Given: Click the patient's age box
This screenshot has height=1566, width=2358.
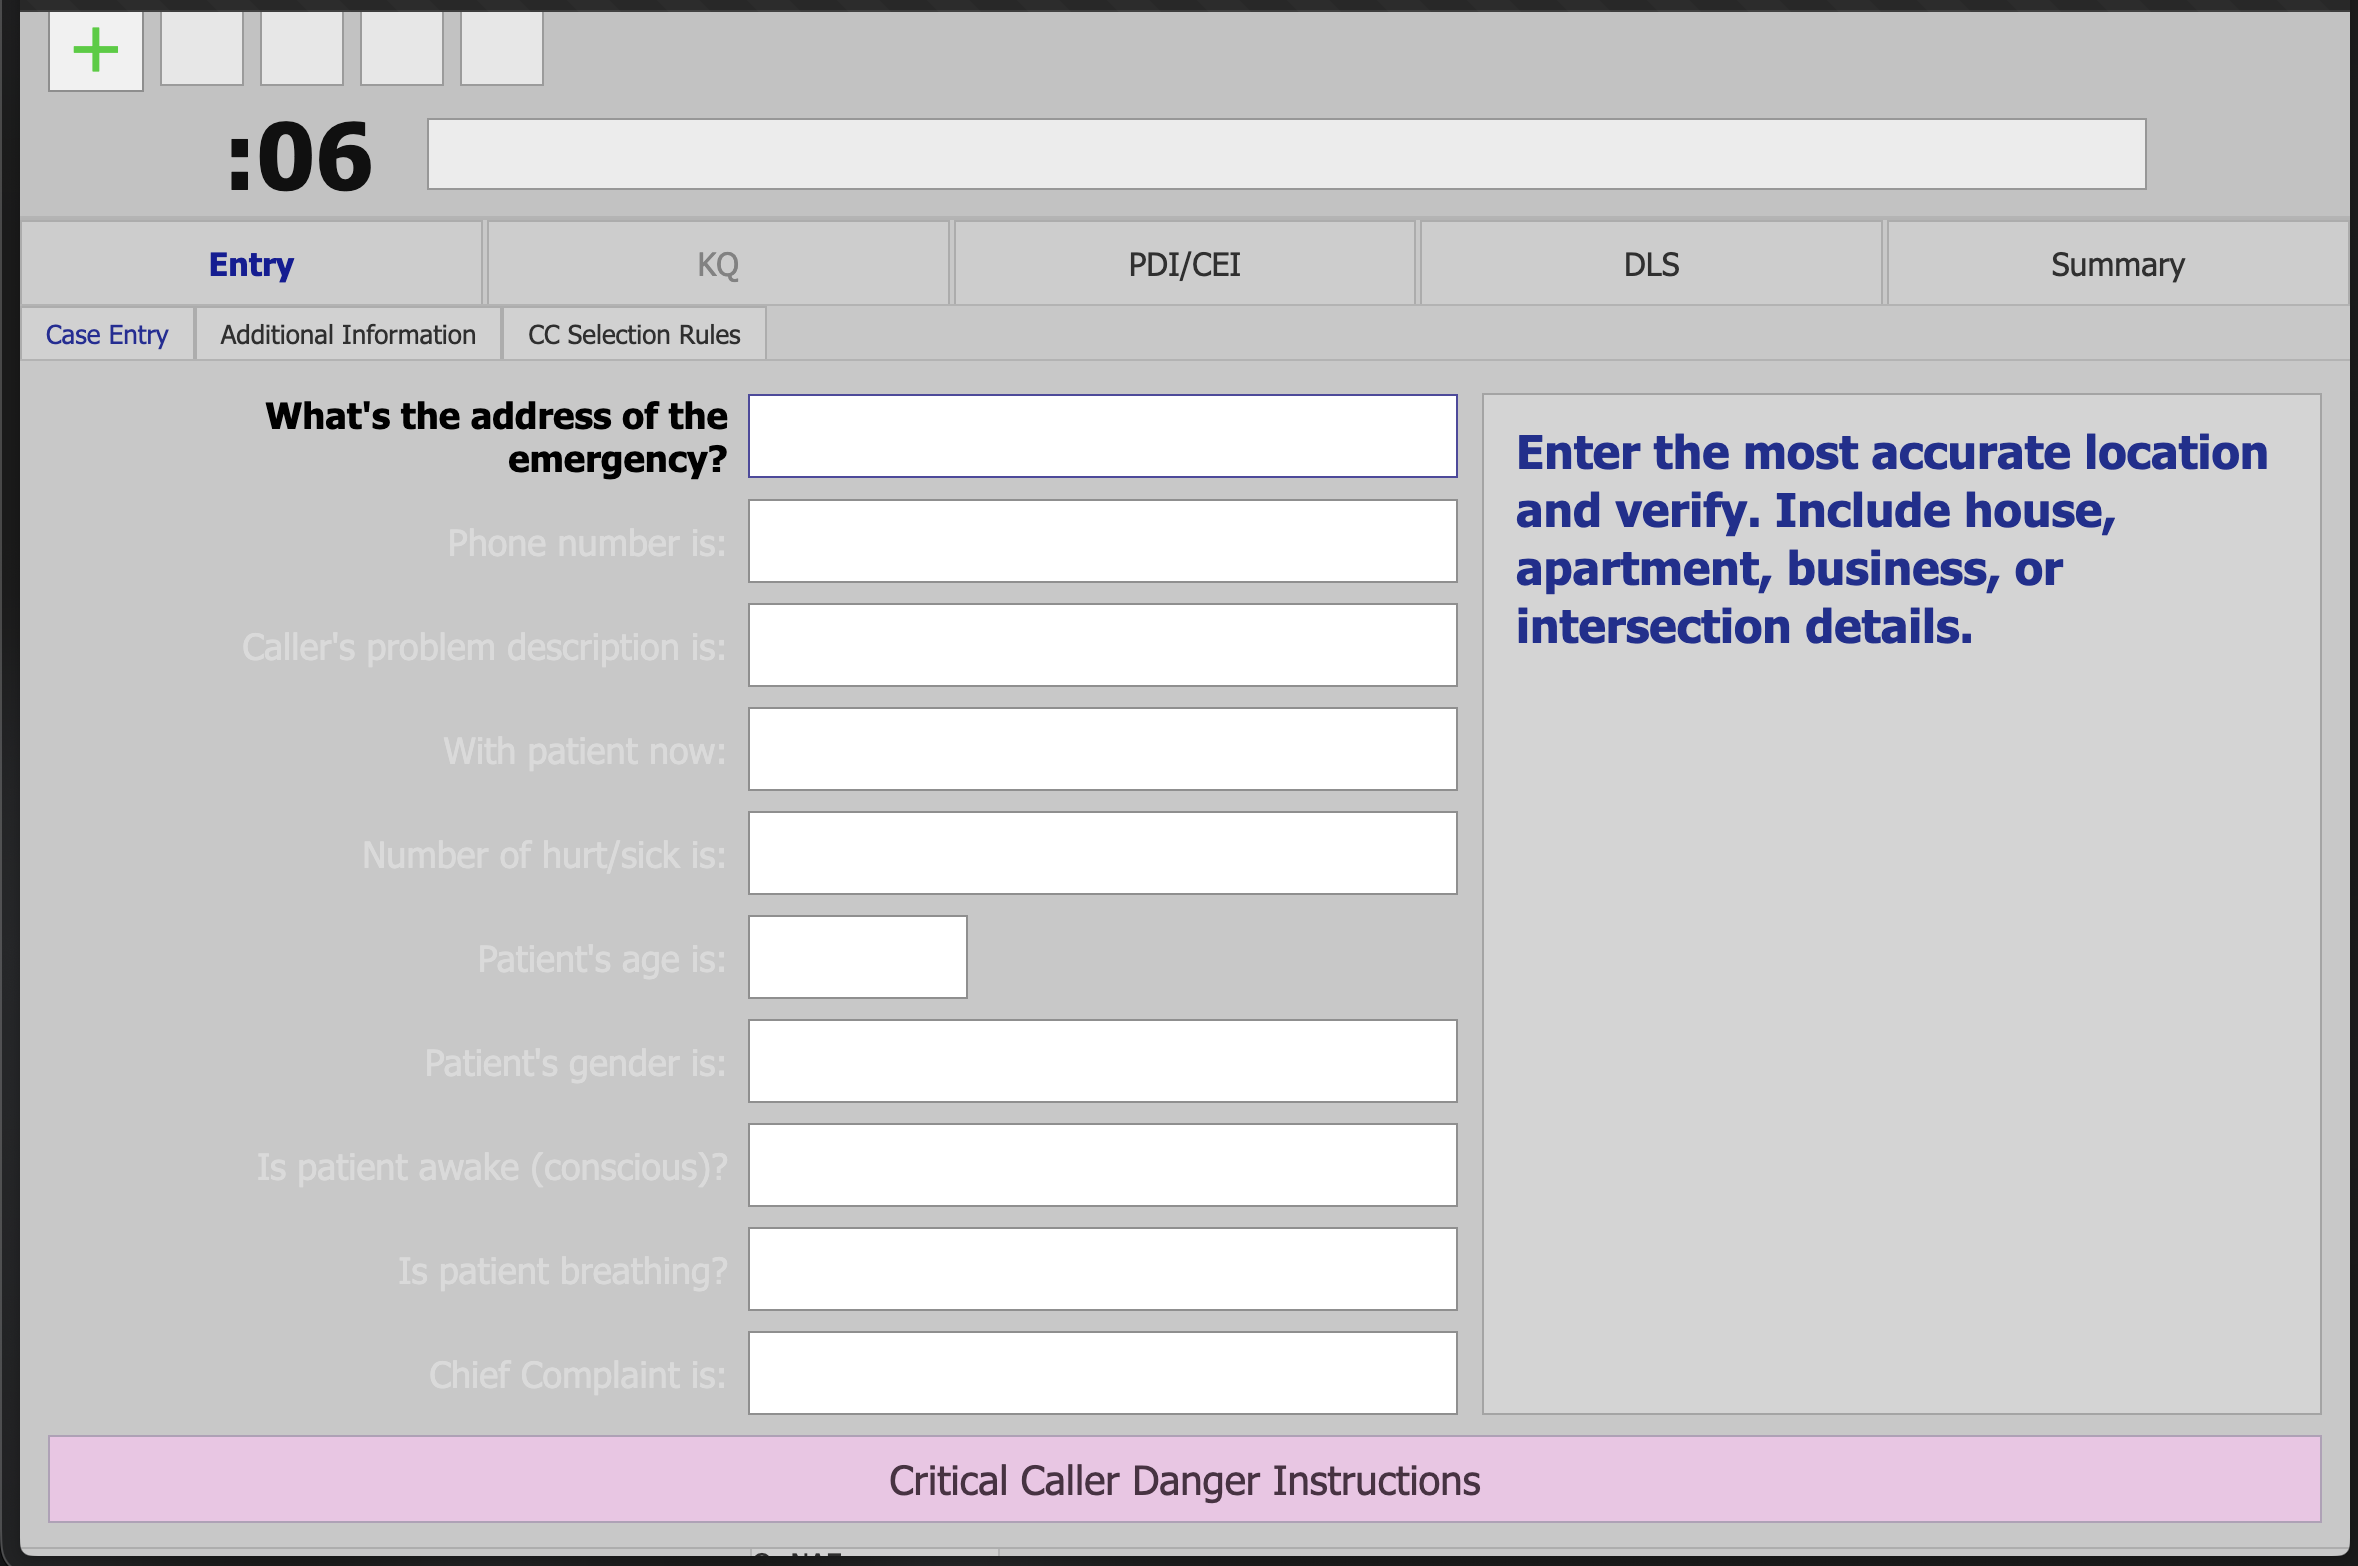Looking at the screenshot, I should [857, 957].
